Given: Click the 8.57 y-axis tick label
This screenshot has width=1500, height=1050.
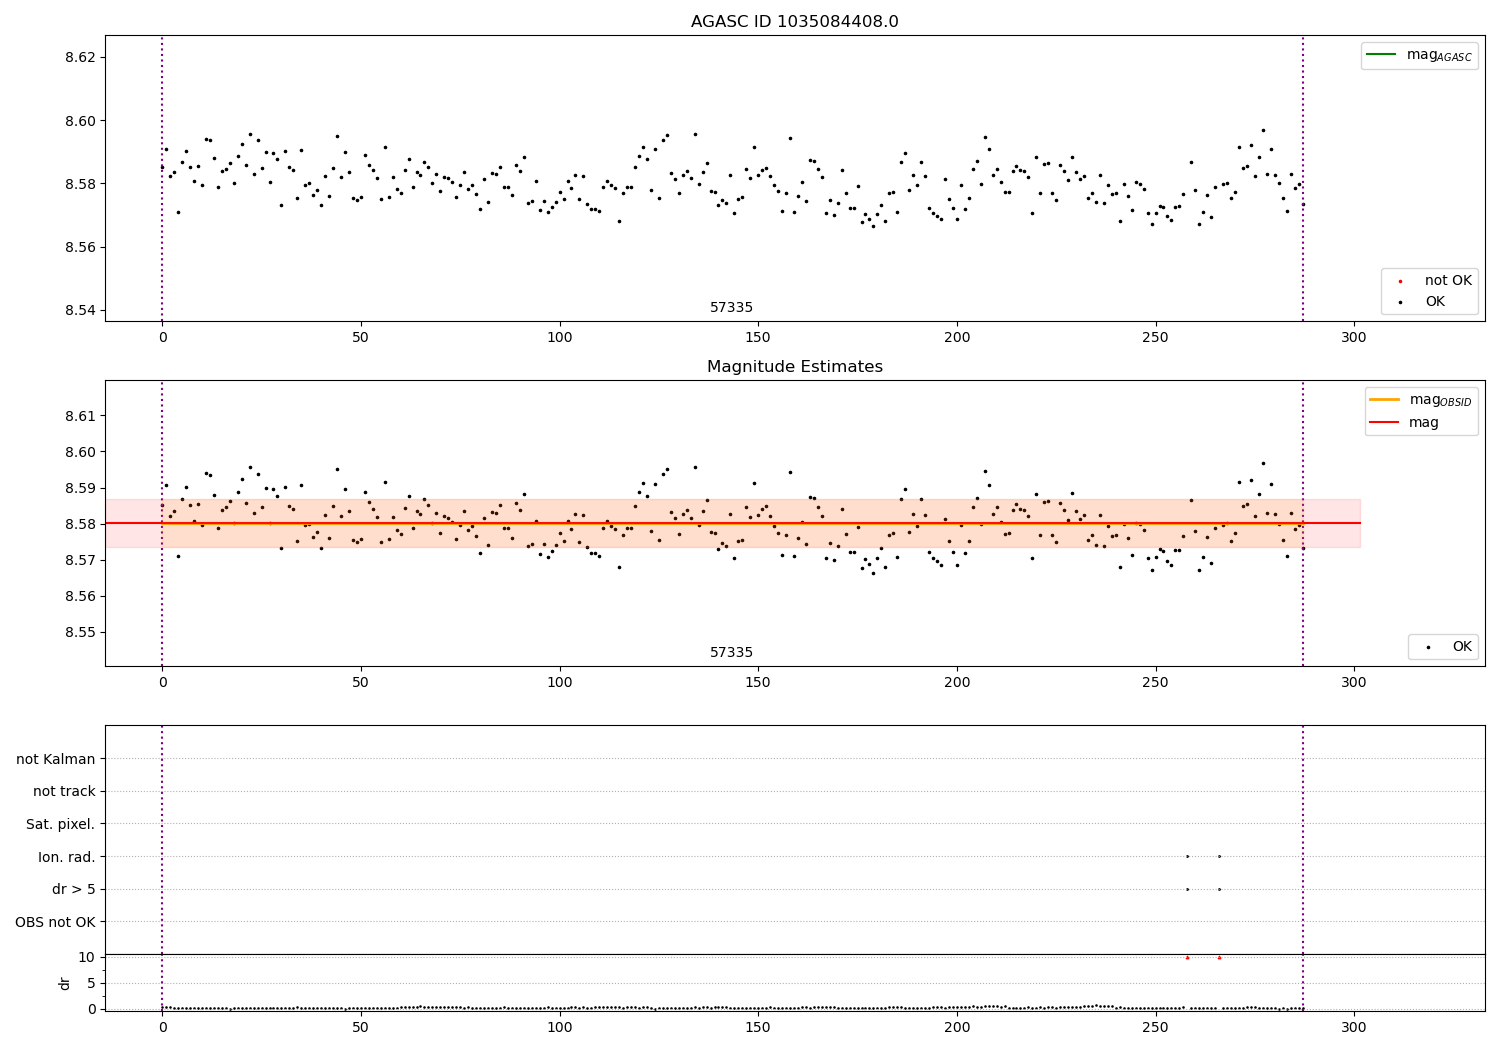Looking at the screenshot, I should point(81,560).
